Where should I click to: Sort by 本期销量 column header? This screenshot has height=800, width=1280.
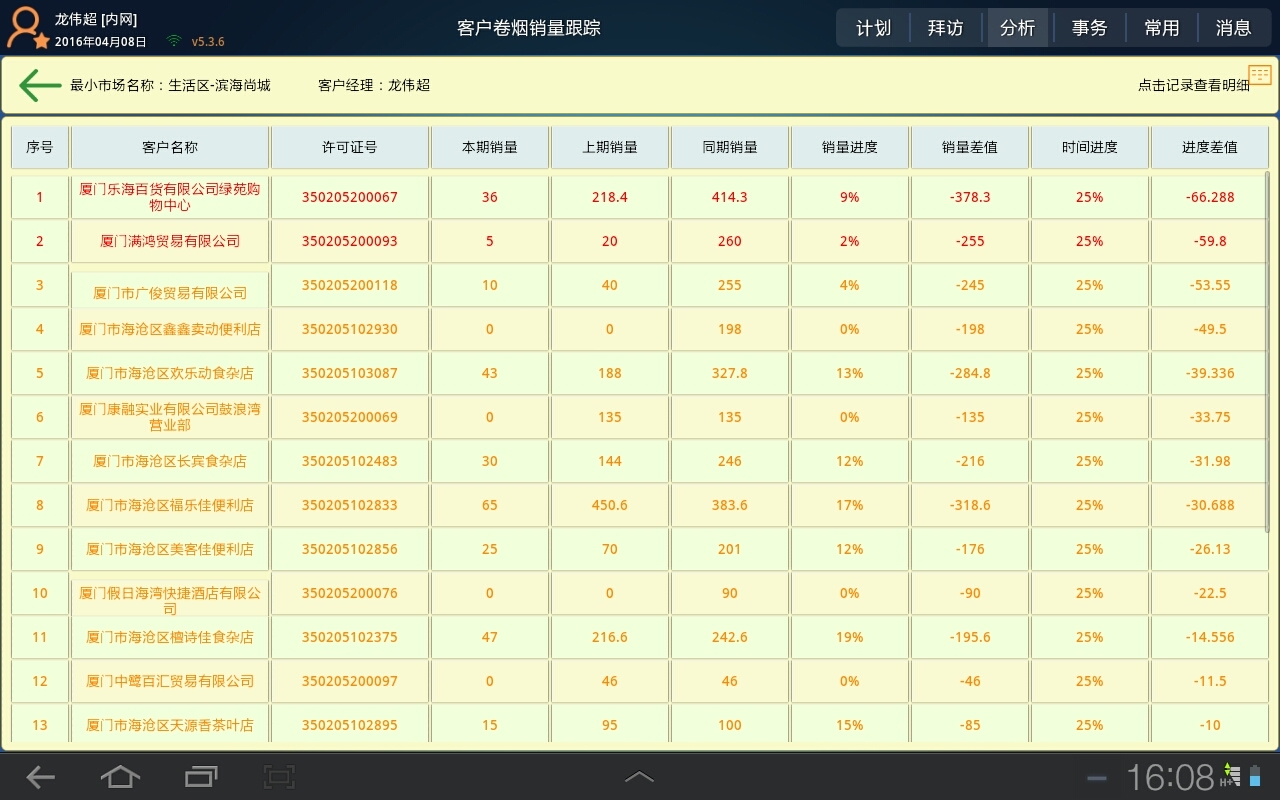point(490,147)
